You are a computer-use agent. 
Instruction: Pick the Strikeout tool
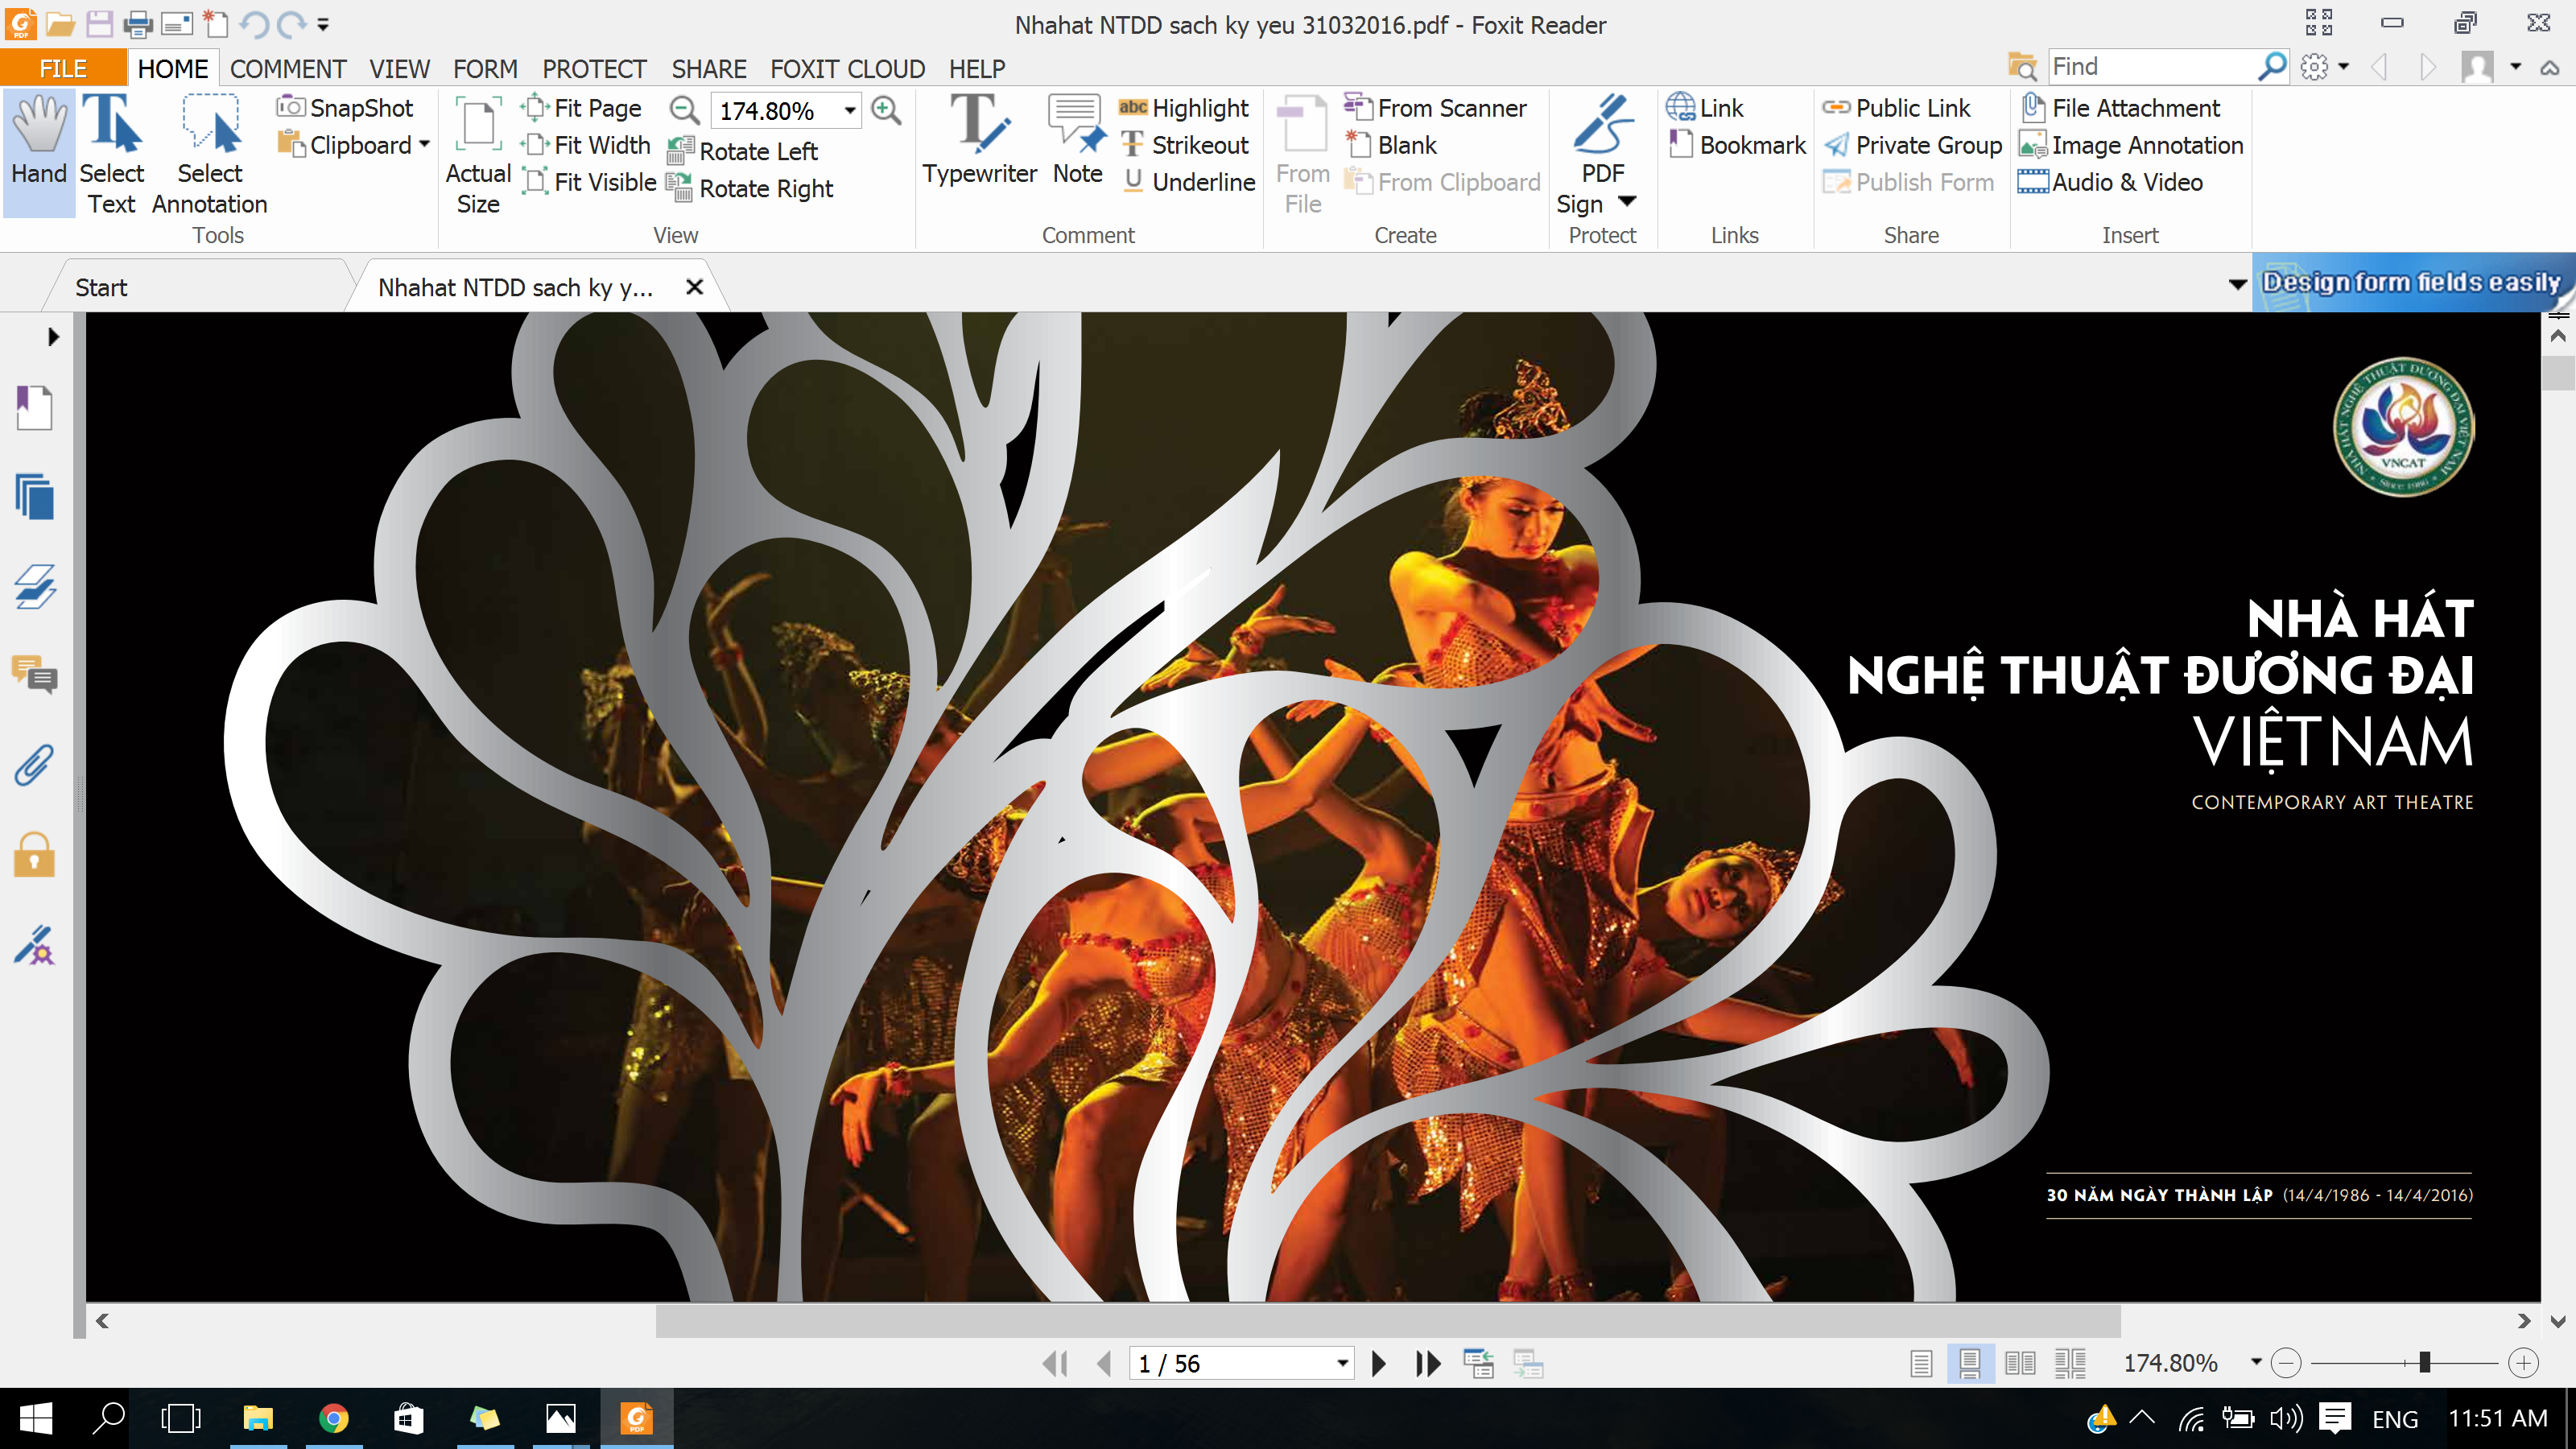point(1184,145)
